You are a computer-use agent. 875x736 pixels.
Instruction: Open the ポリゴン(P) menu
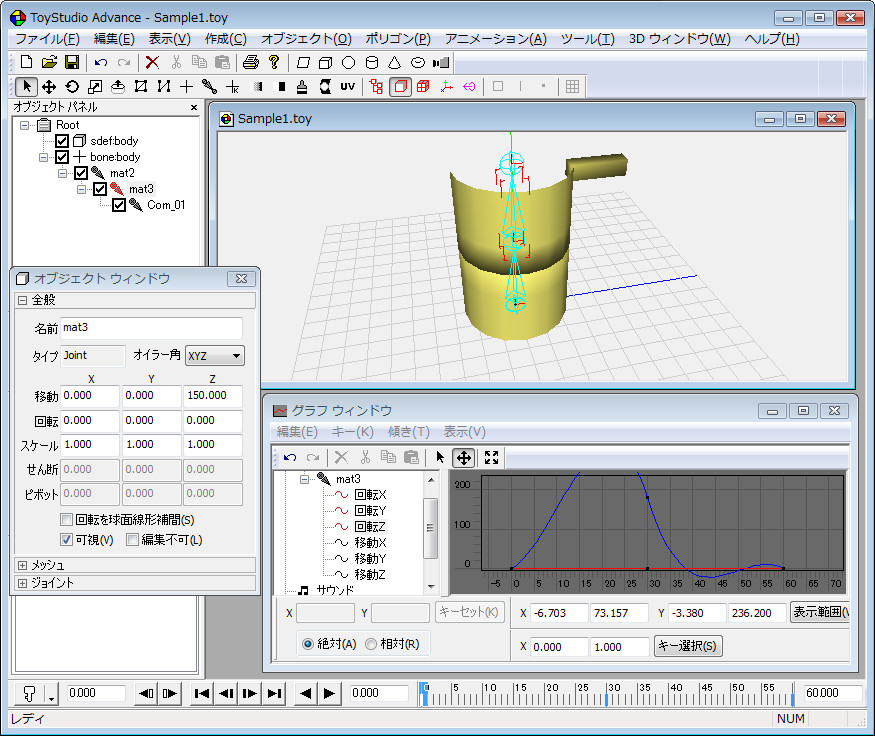point(397,39)
